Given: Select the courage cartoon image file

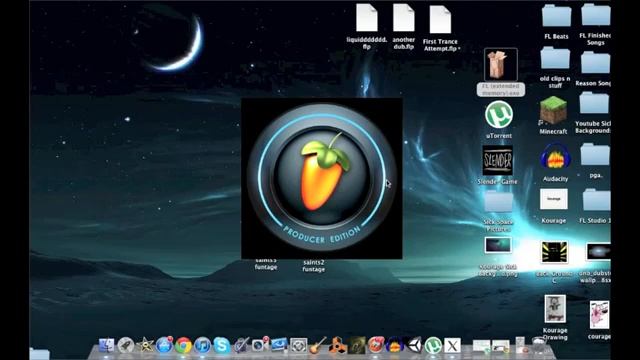Looking at the screenshot, I should tap(600, 315).
